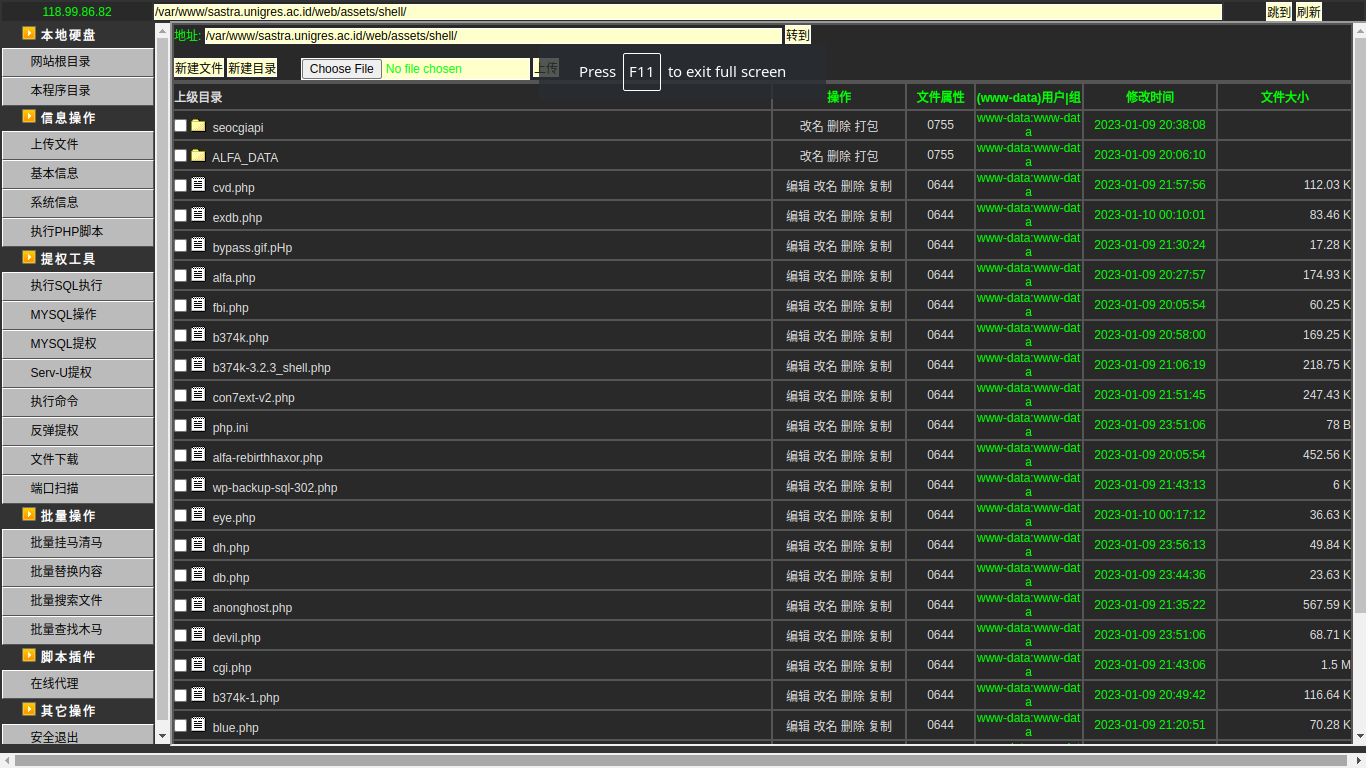
Task: Click the 新建目录 button
Action: coord(252,68)
